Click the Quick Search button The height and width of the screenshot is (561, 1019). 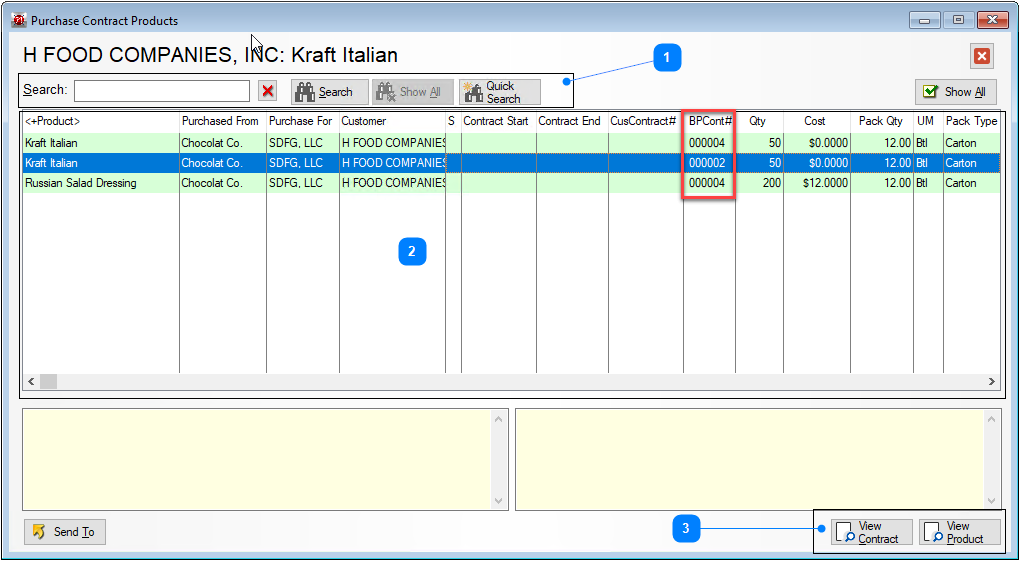click(x=500, y=92)
